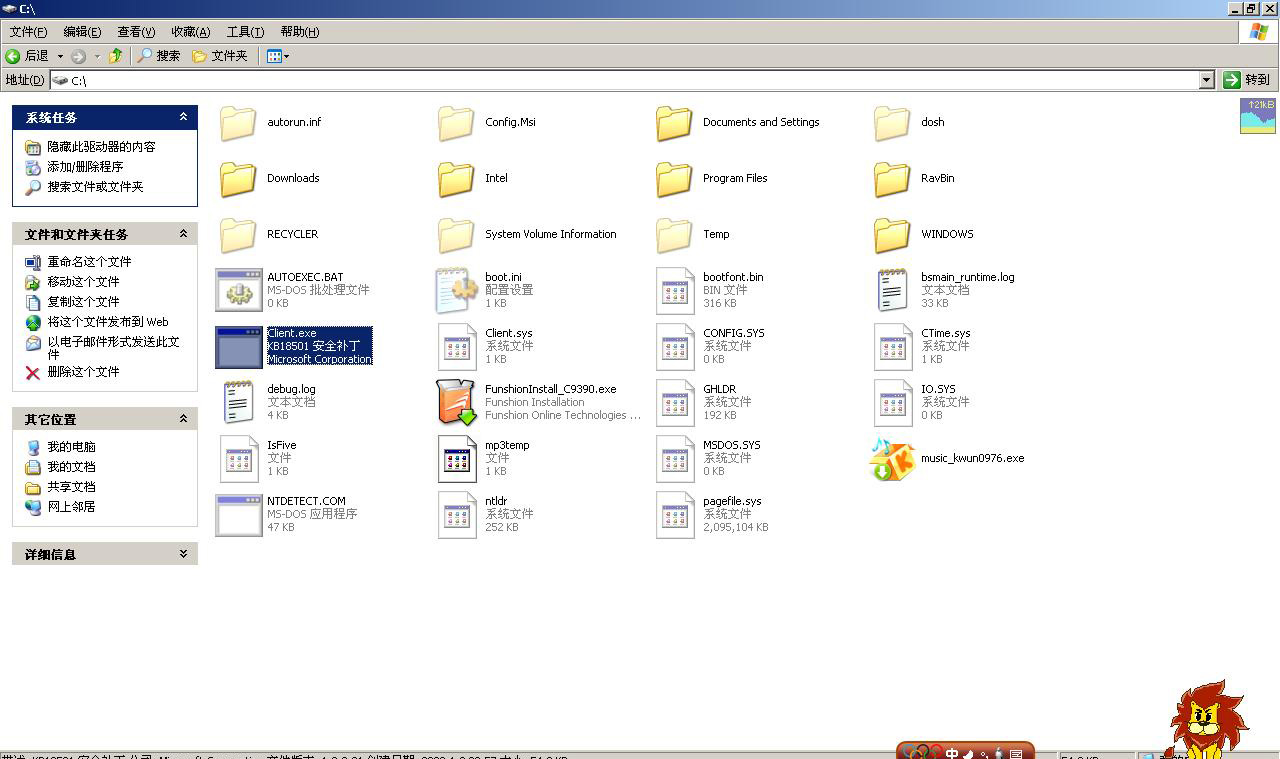Select the pagefile.sys file icon

(675, 514)
